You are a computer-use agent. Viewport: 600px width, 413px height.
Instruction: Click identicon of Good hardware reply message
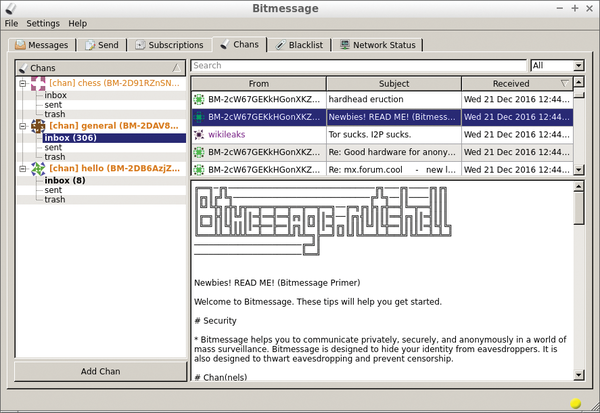(199, 152)
